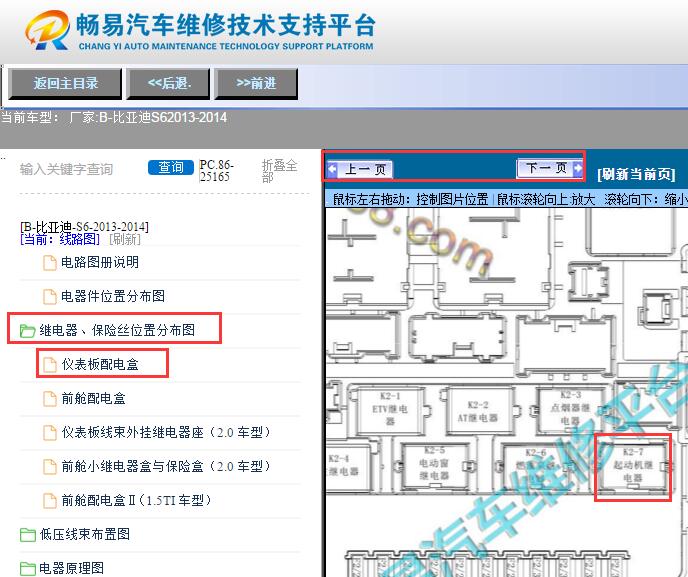Click the K2-7 起动机继电器 relay in the diagram

pos(632,466)
